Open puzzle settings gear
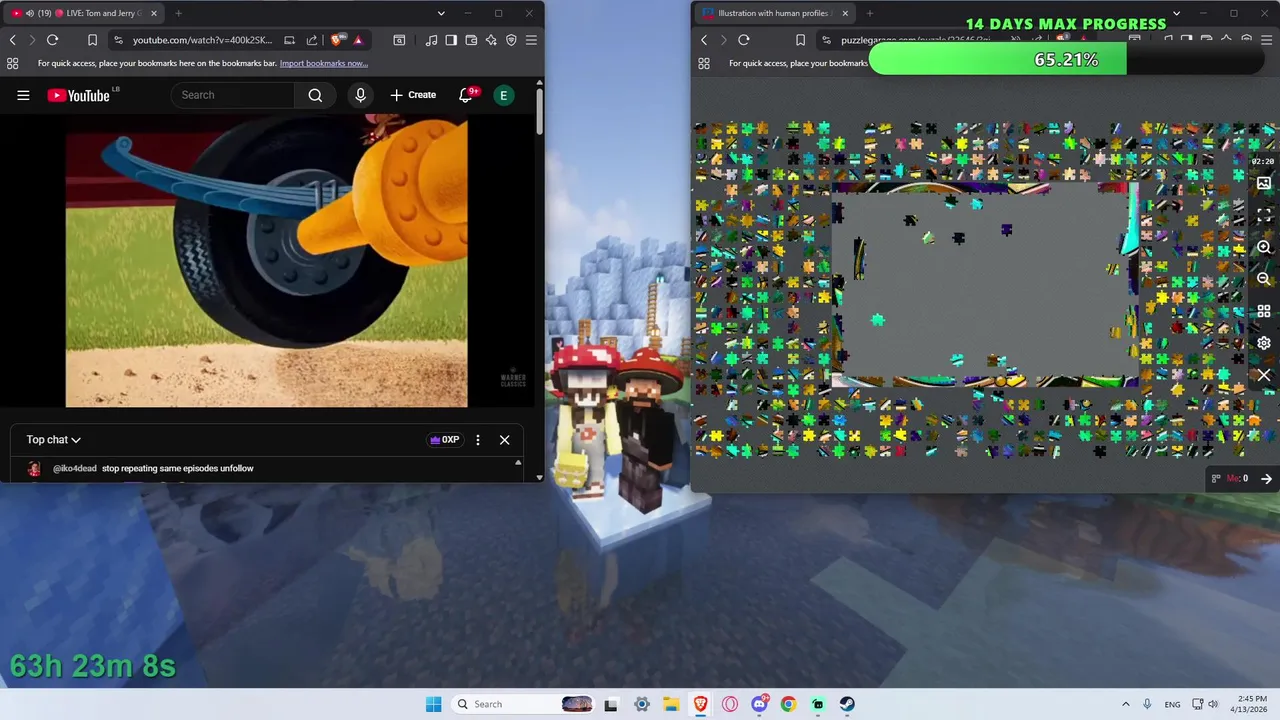The height and width of the screenshot is (720, 1280). 1264,343
